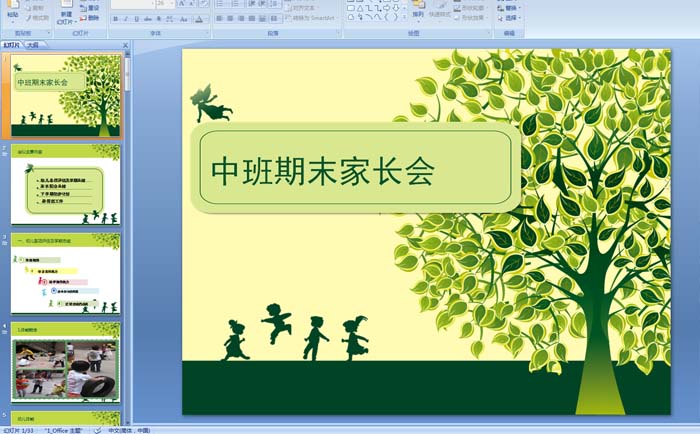This screenshot has width=700, height=434.
Task: Click the Increase Indent icon
Action: [x=262, y=4]
